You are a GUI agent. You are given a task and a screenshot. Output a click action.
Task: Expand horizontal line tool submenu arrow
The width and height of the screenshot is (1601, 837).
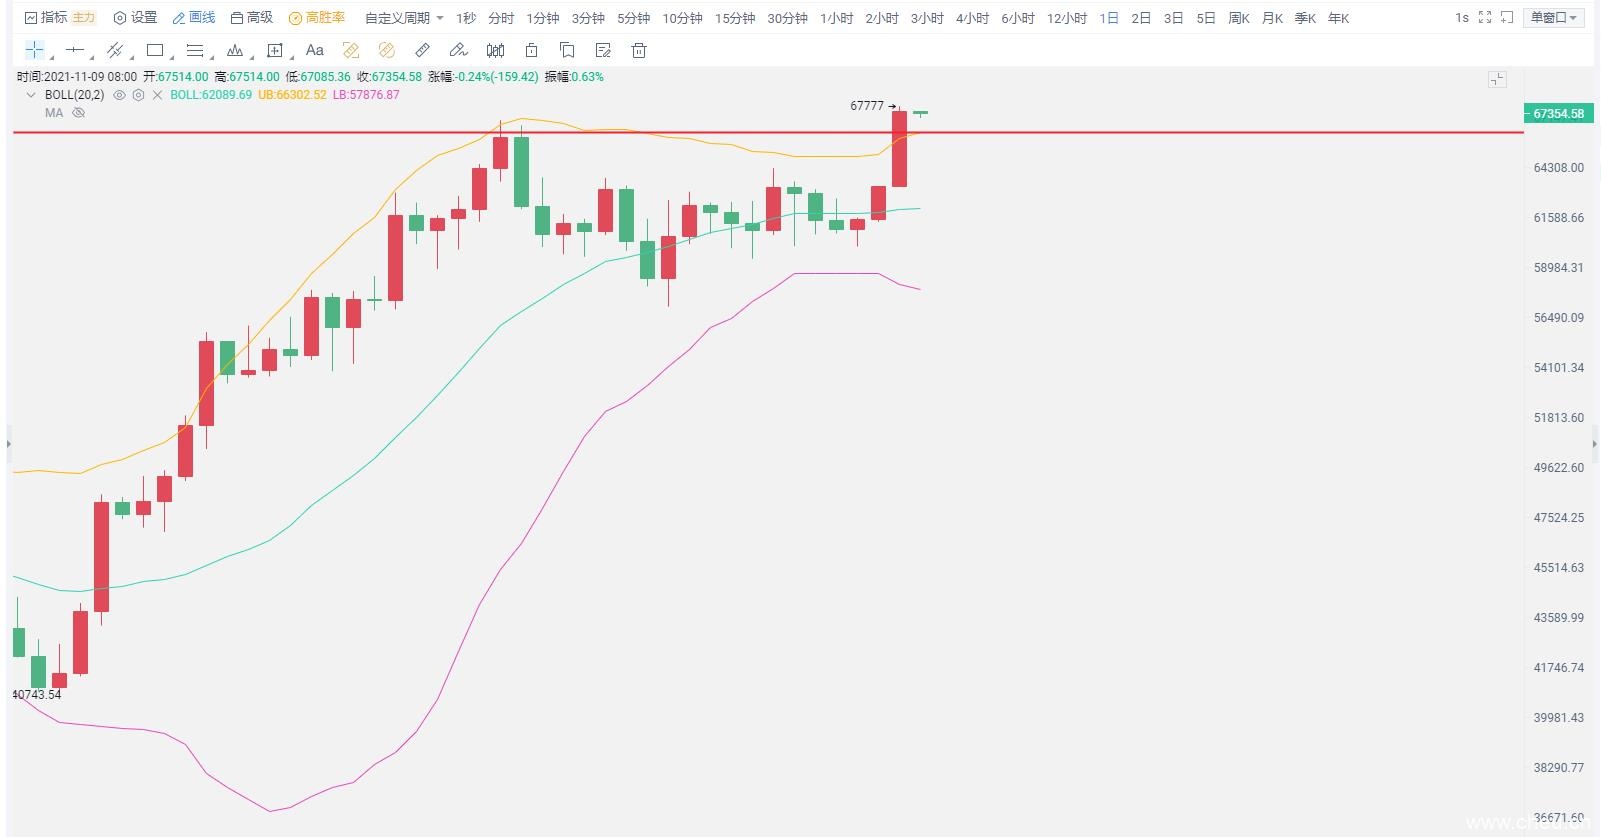(90, 57)
